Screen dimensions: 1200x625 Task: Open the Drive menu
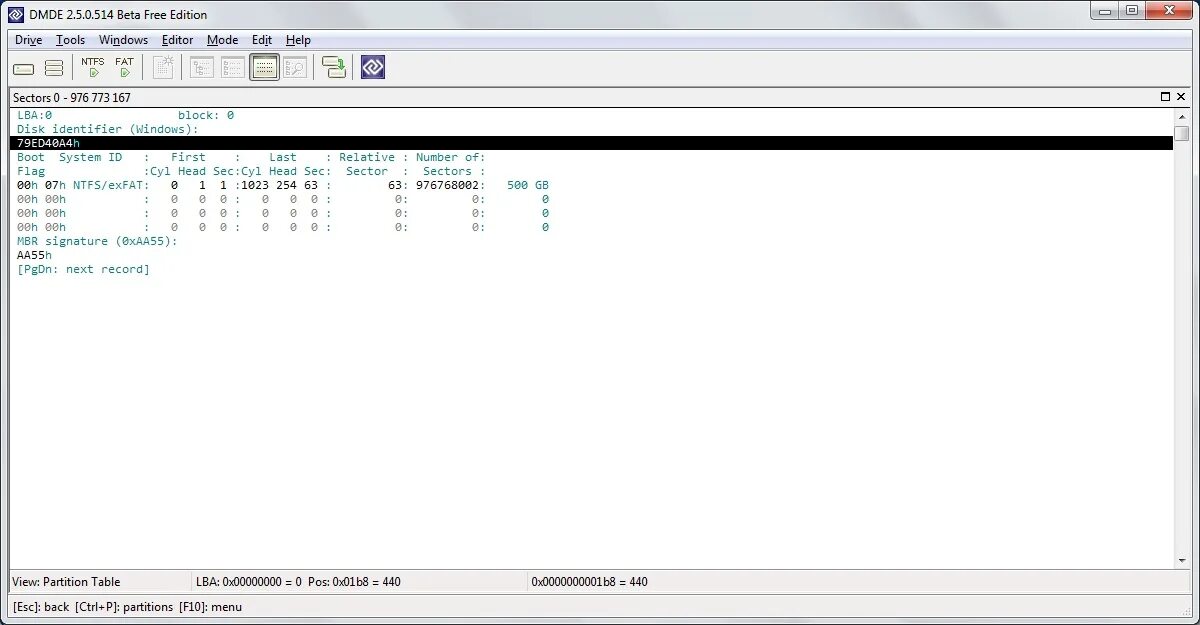28,40
